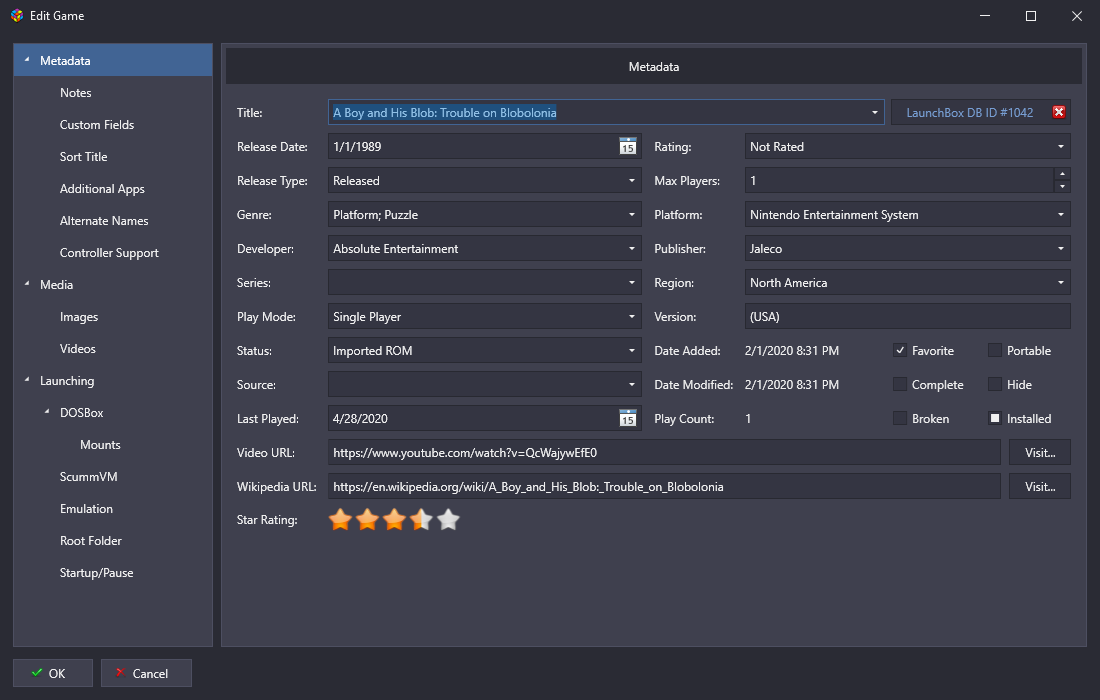1100x700 pixels.
Task: Open the Emulation page
Action: click(86, 509)
